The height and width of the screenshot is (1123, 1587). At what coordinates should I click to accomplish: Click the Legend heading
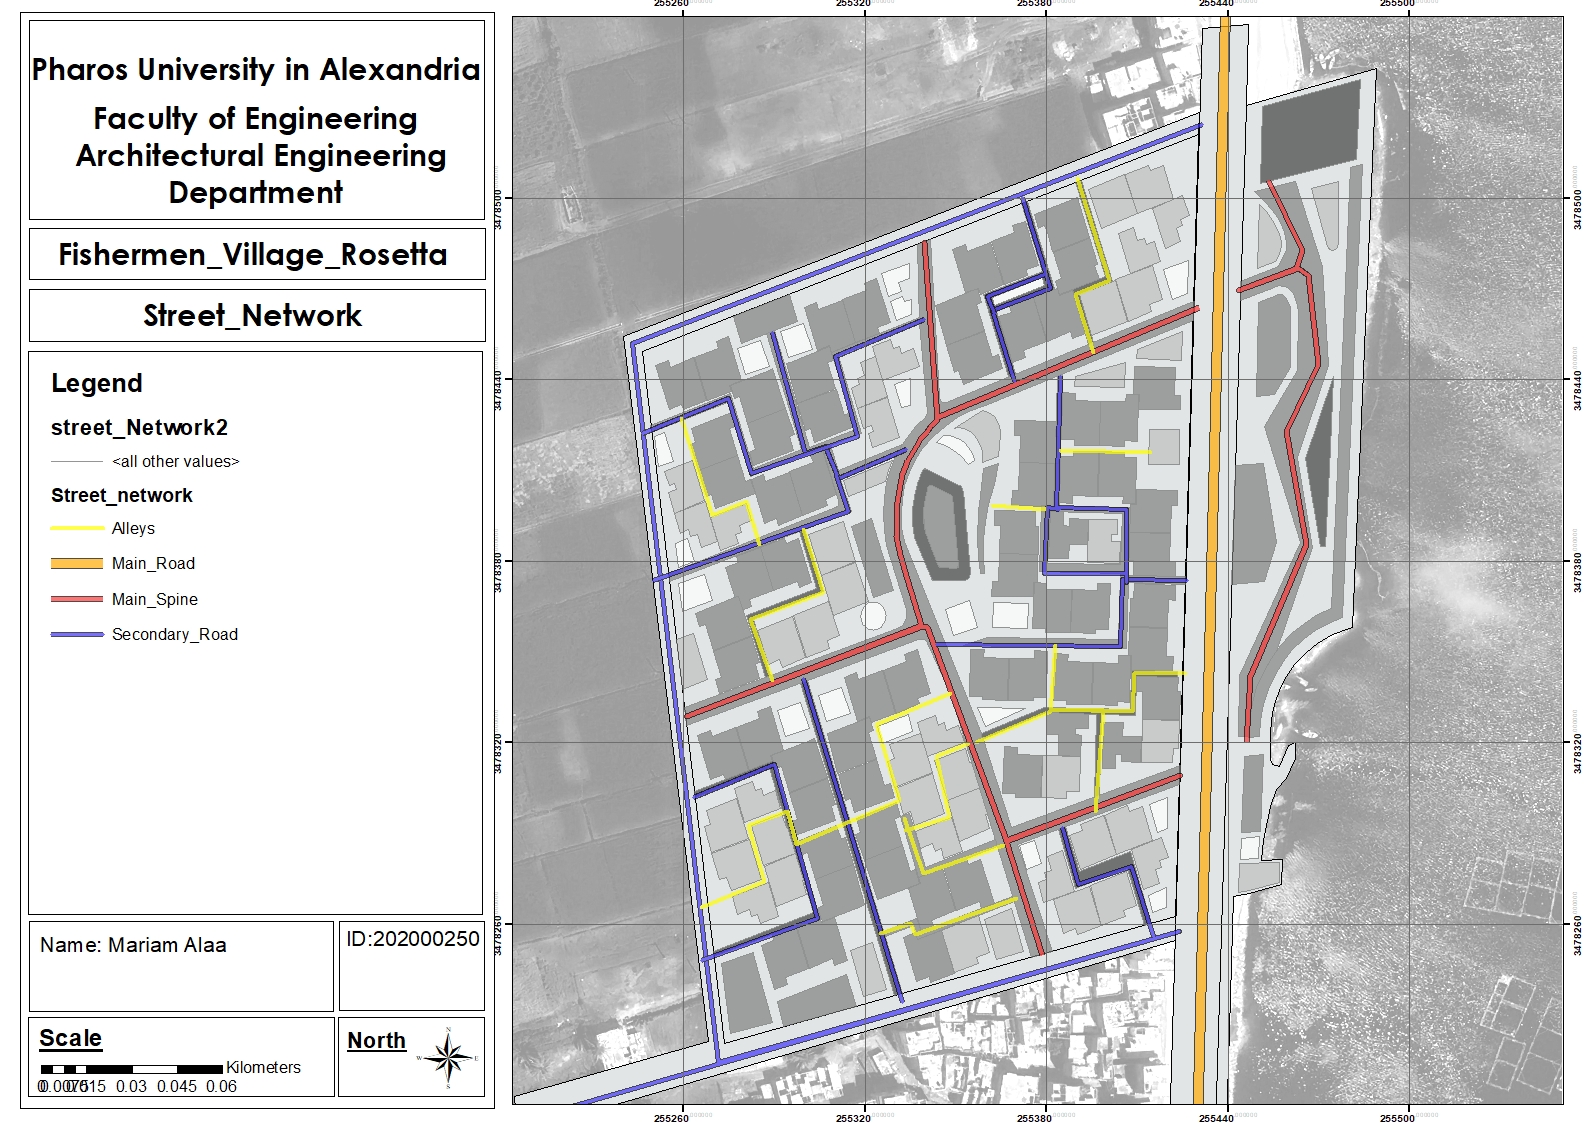click(x=97, y=383)
